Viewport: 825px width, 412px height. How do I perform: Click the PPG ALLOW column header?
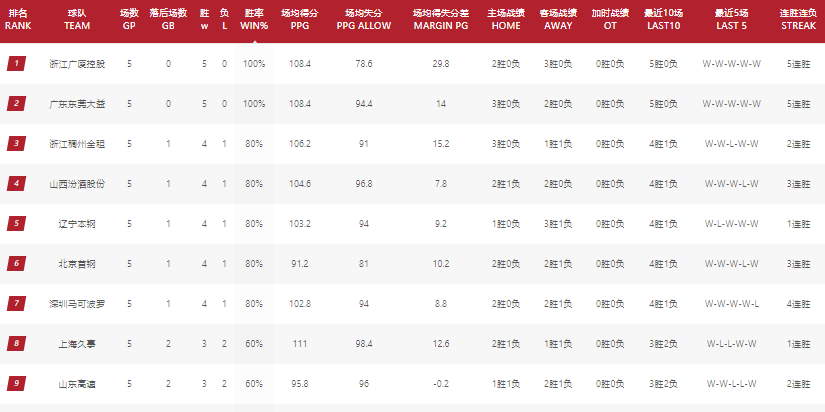(x=364, y=19)
